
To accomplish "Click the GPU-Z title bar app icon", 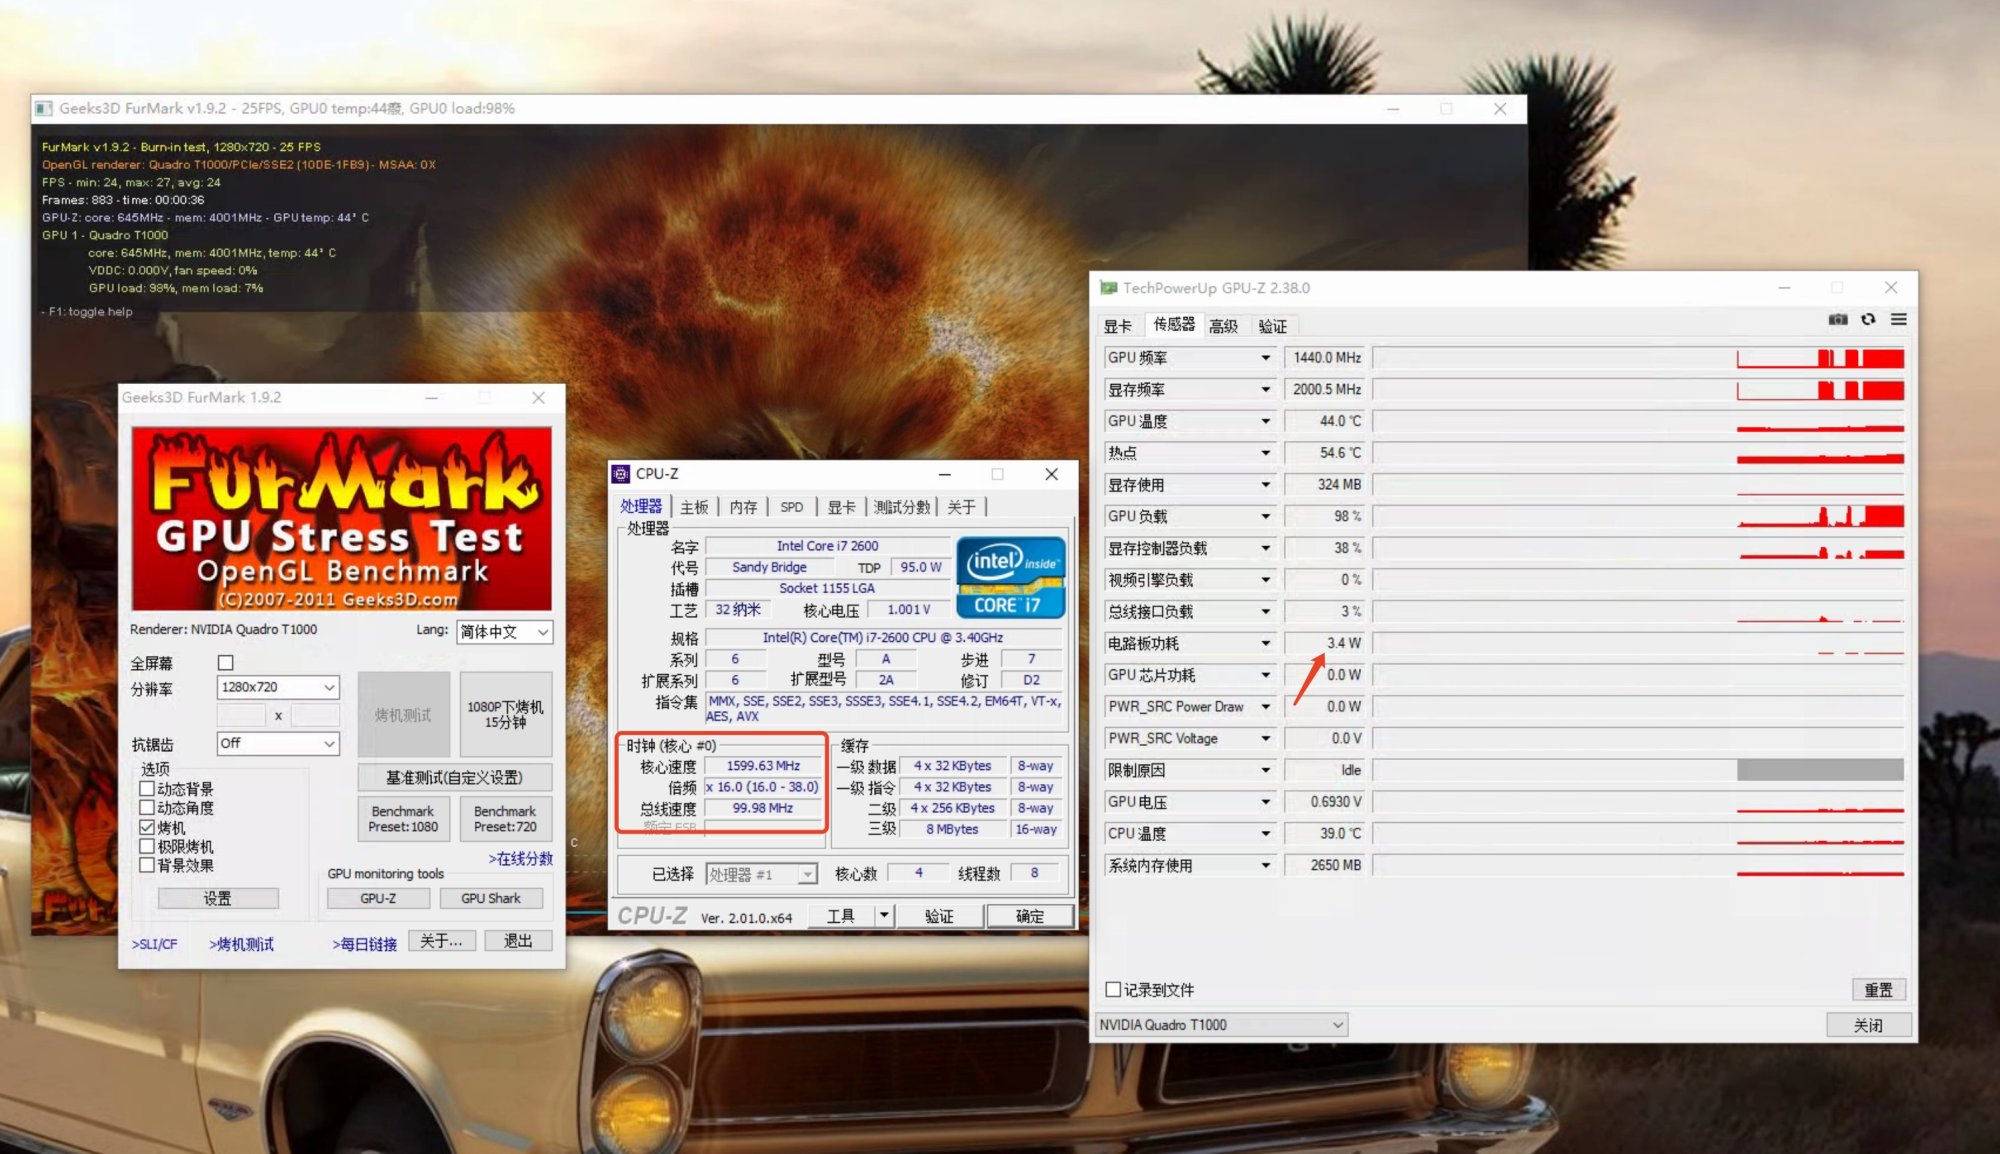I will 1108,288.
